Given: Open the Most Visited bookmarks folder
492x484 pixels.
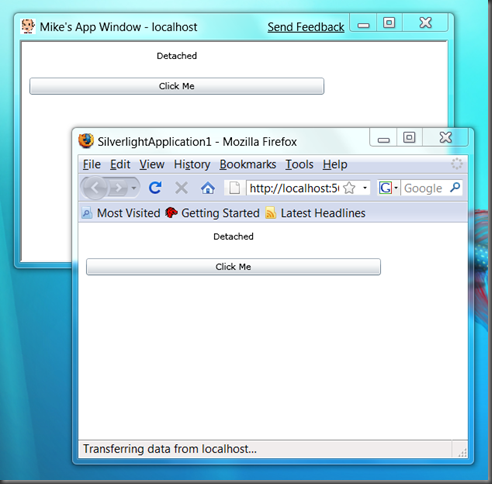Looking at the screenshot, I should (x=121, y=213).
